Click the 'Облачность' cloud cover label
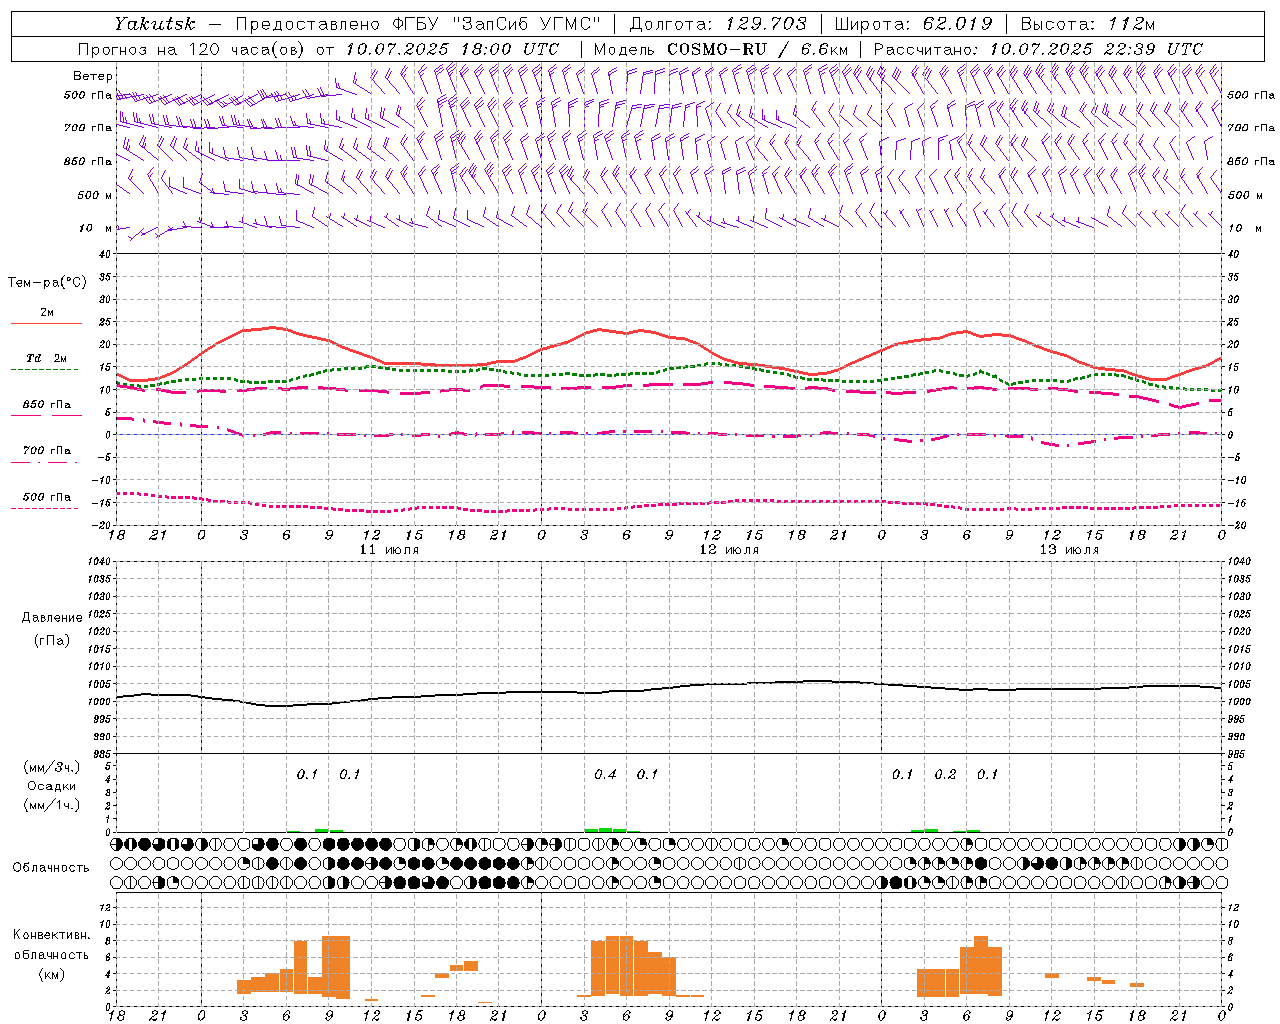The height and width of the screenshot is (1024, 1280). pyautogui.click(x=51, y=868)
